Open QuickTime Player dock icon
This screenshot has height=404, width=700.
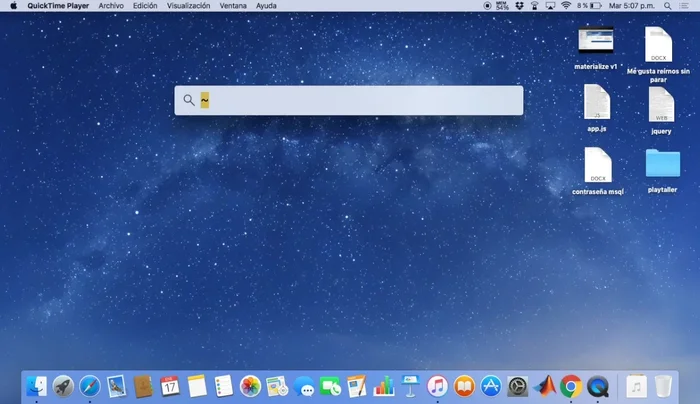(598, 385)
